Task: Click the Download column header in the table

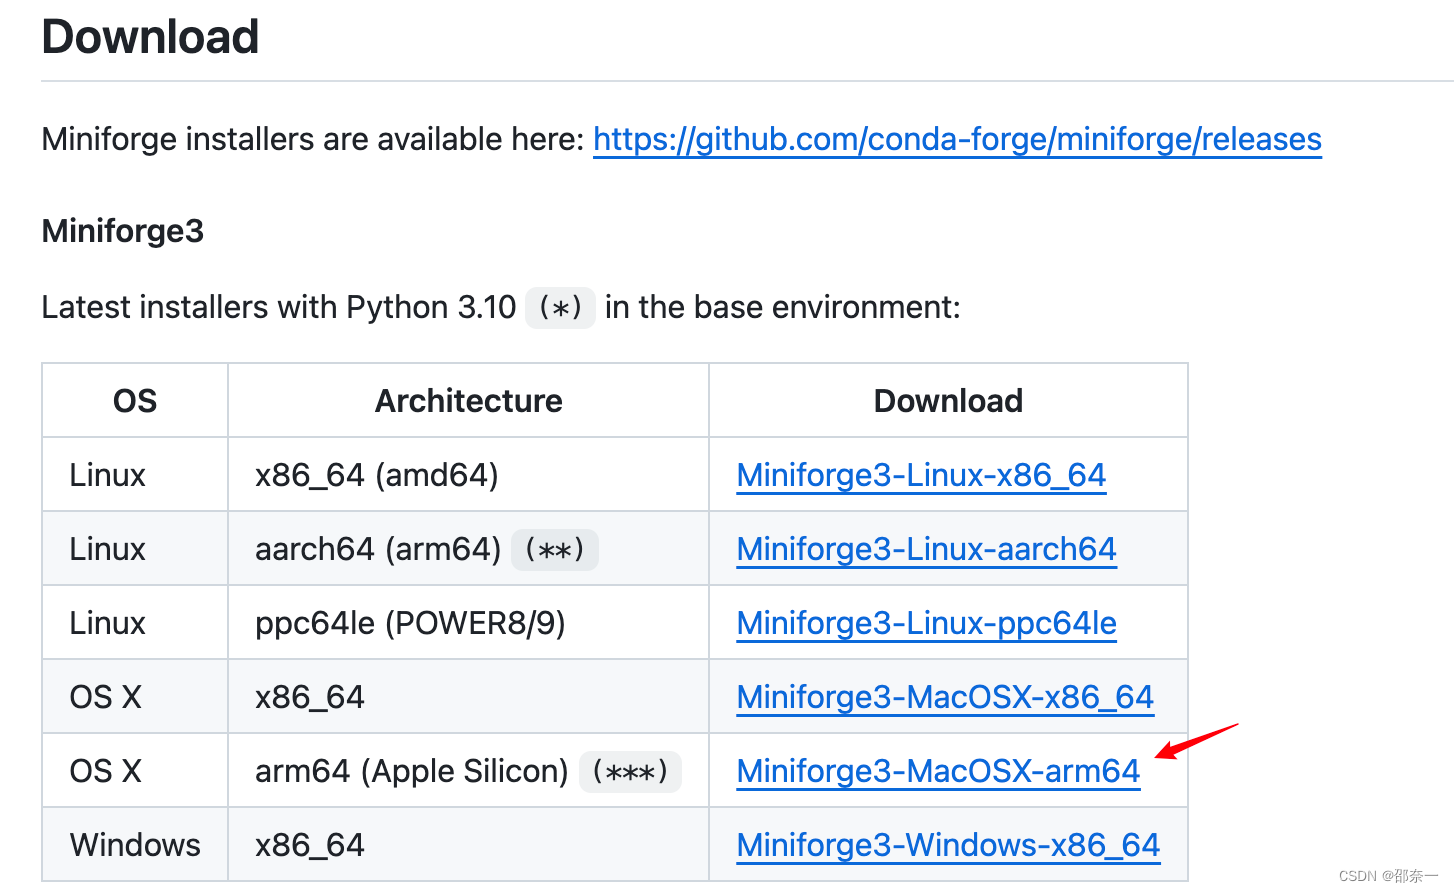Action: tap(948, 401)
